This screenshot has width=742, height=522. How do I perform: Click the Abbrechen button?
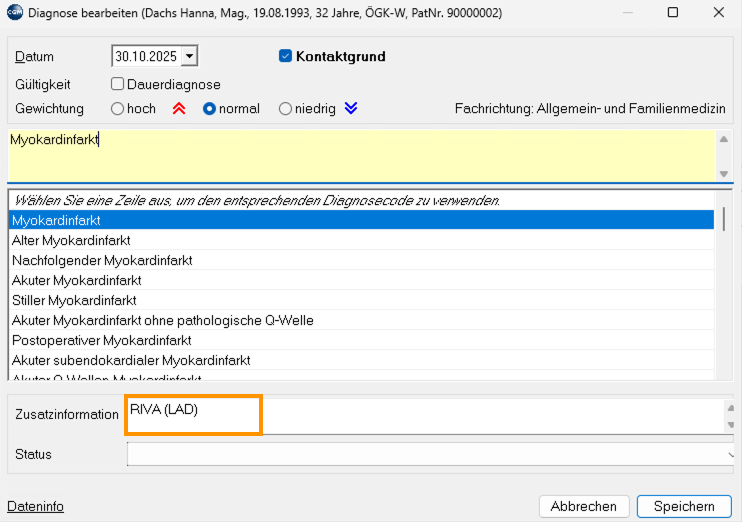pyautogui.click(x=584, y=506)
